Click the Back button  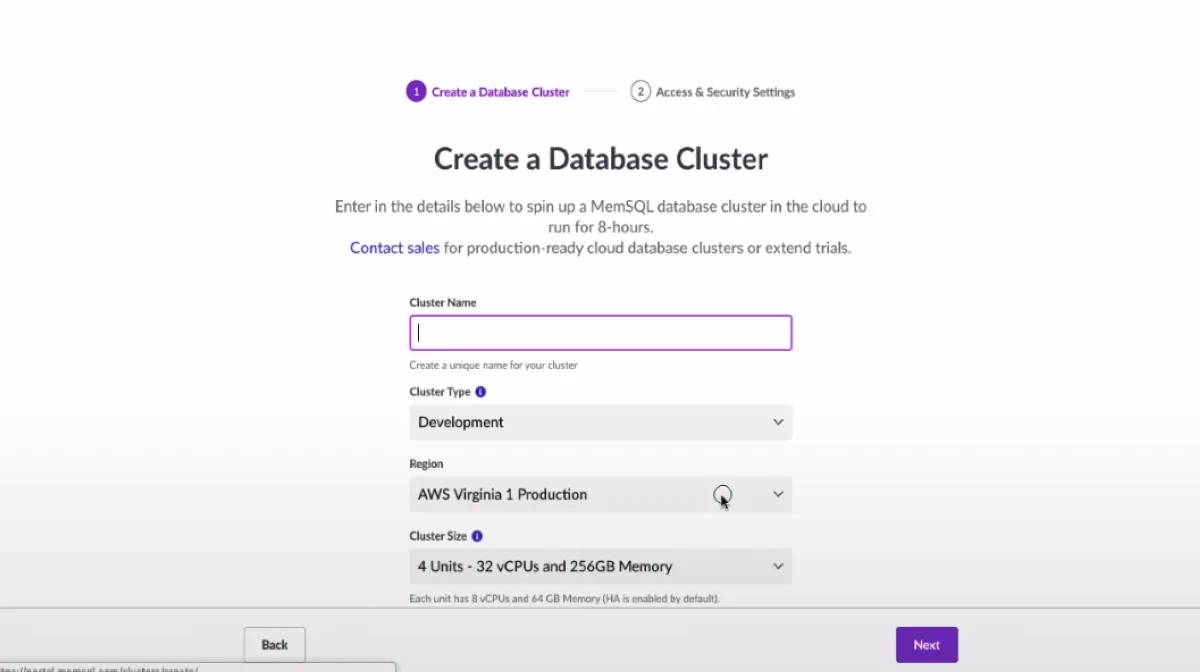[x=275, y=645]
